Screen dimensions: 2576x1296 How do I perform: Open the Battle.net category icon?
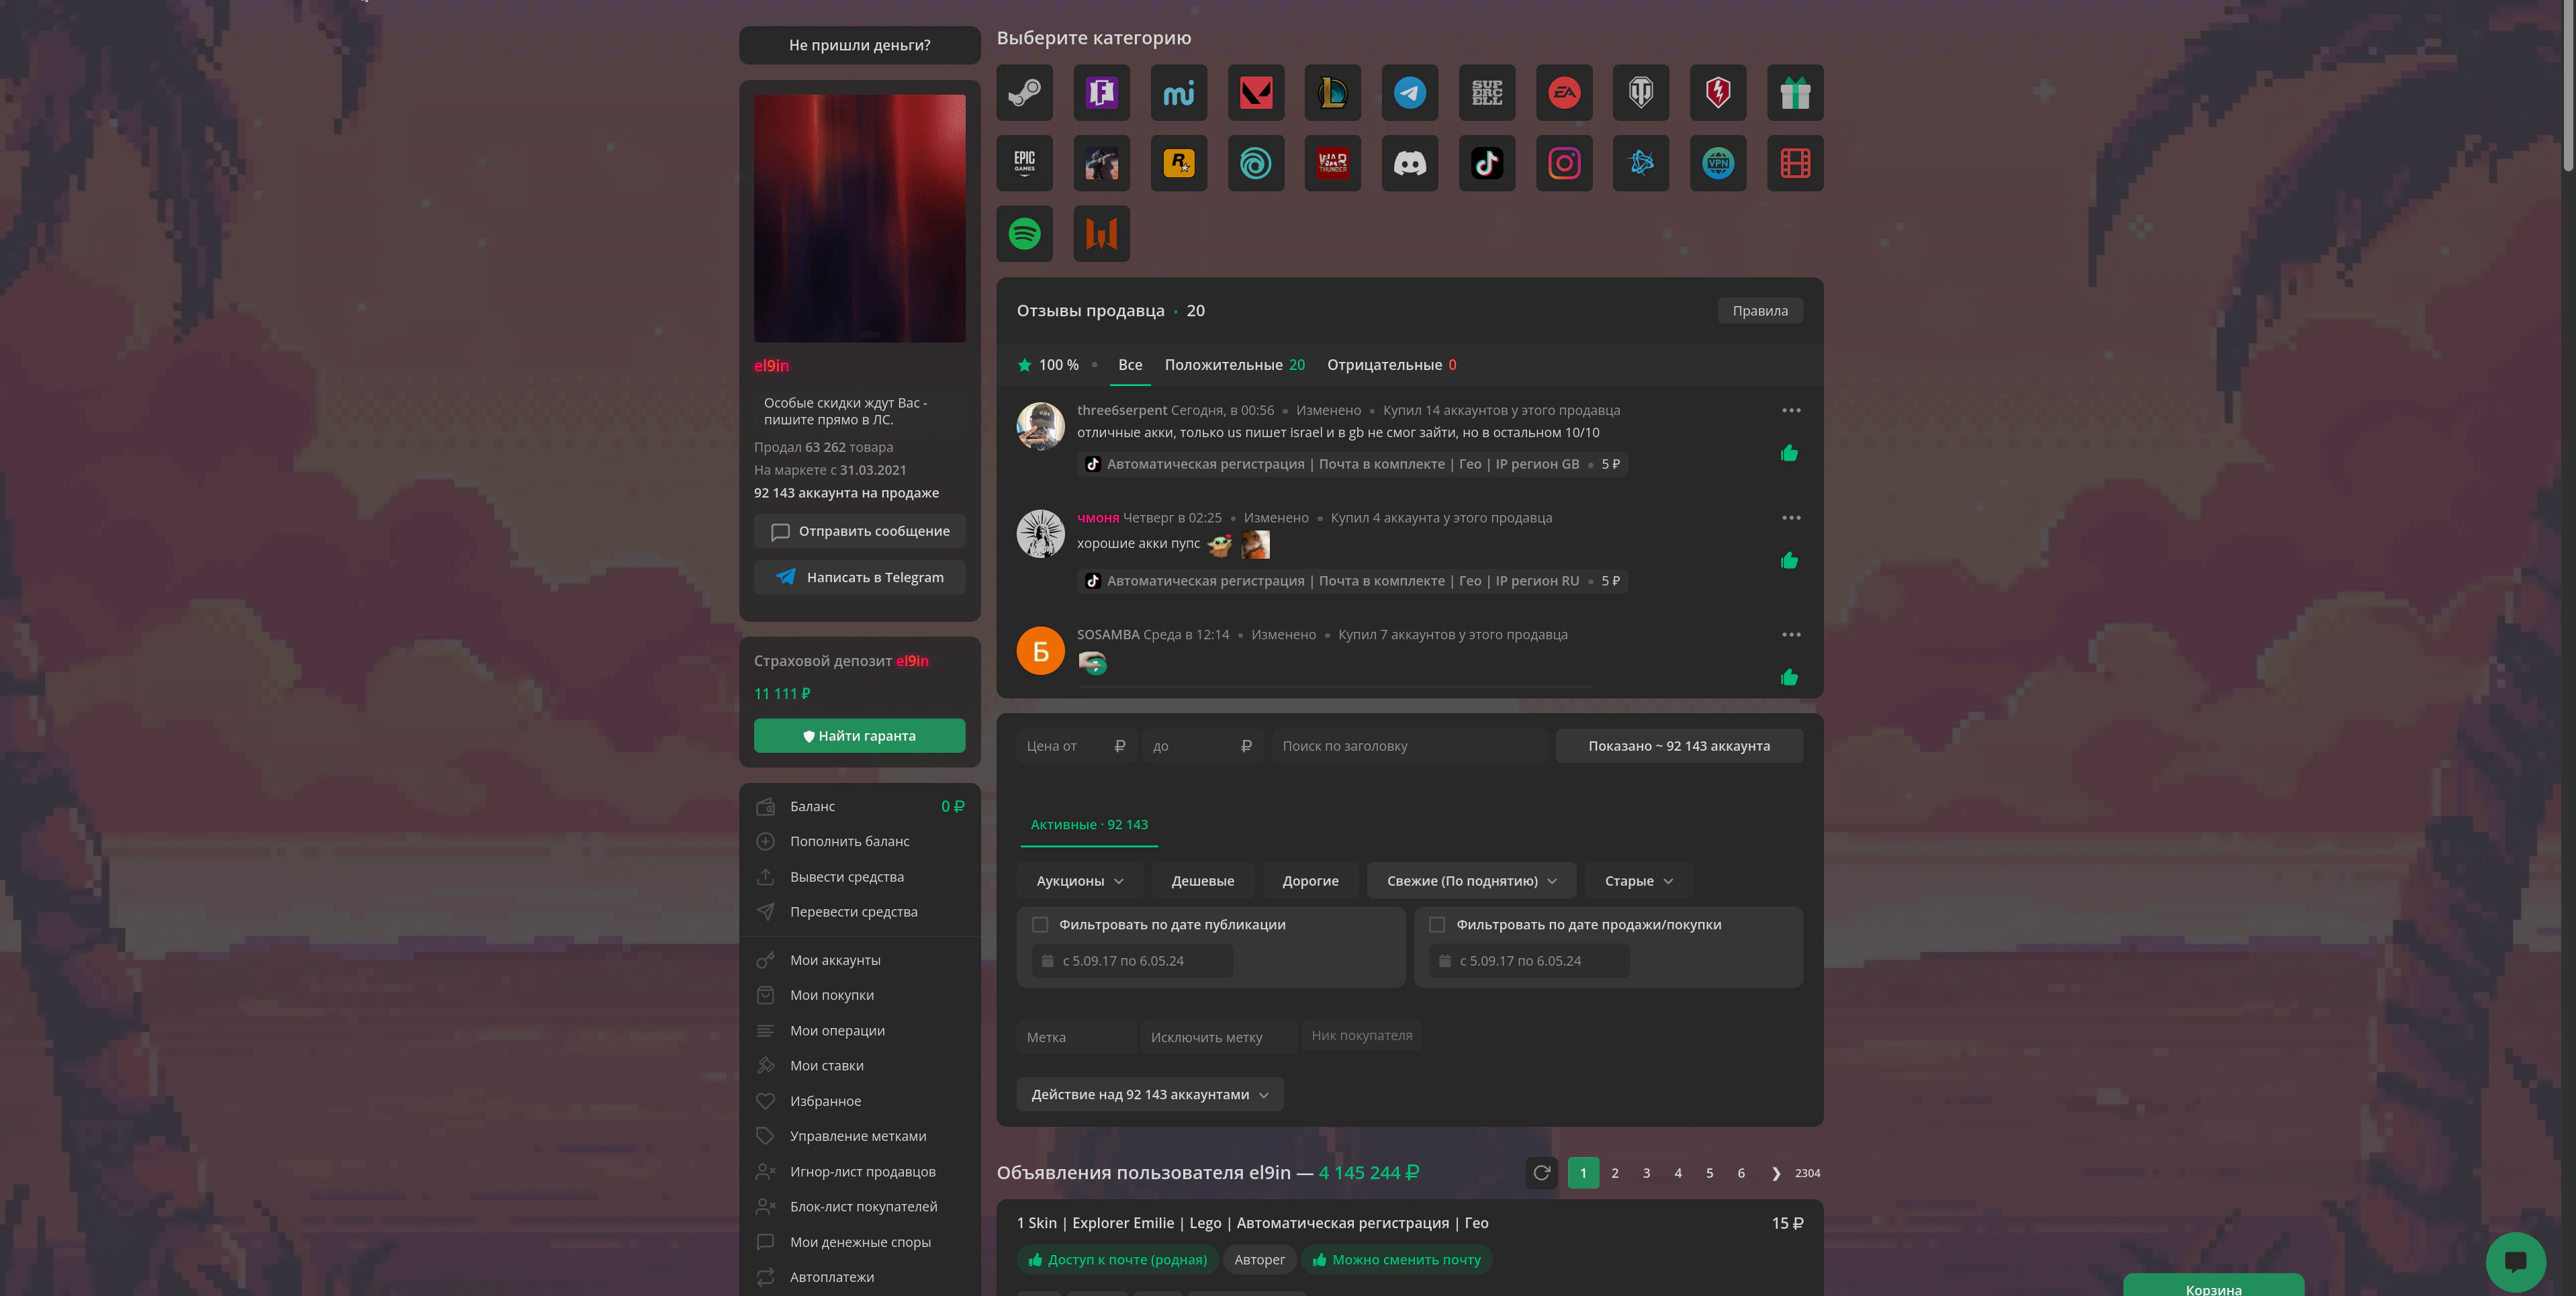(1640, 163)
